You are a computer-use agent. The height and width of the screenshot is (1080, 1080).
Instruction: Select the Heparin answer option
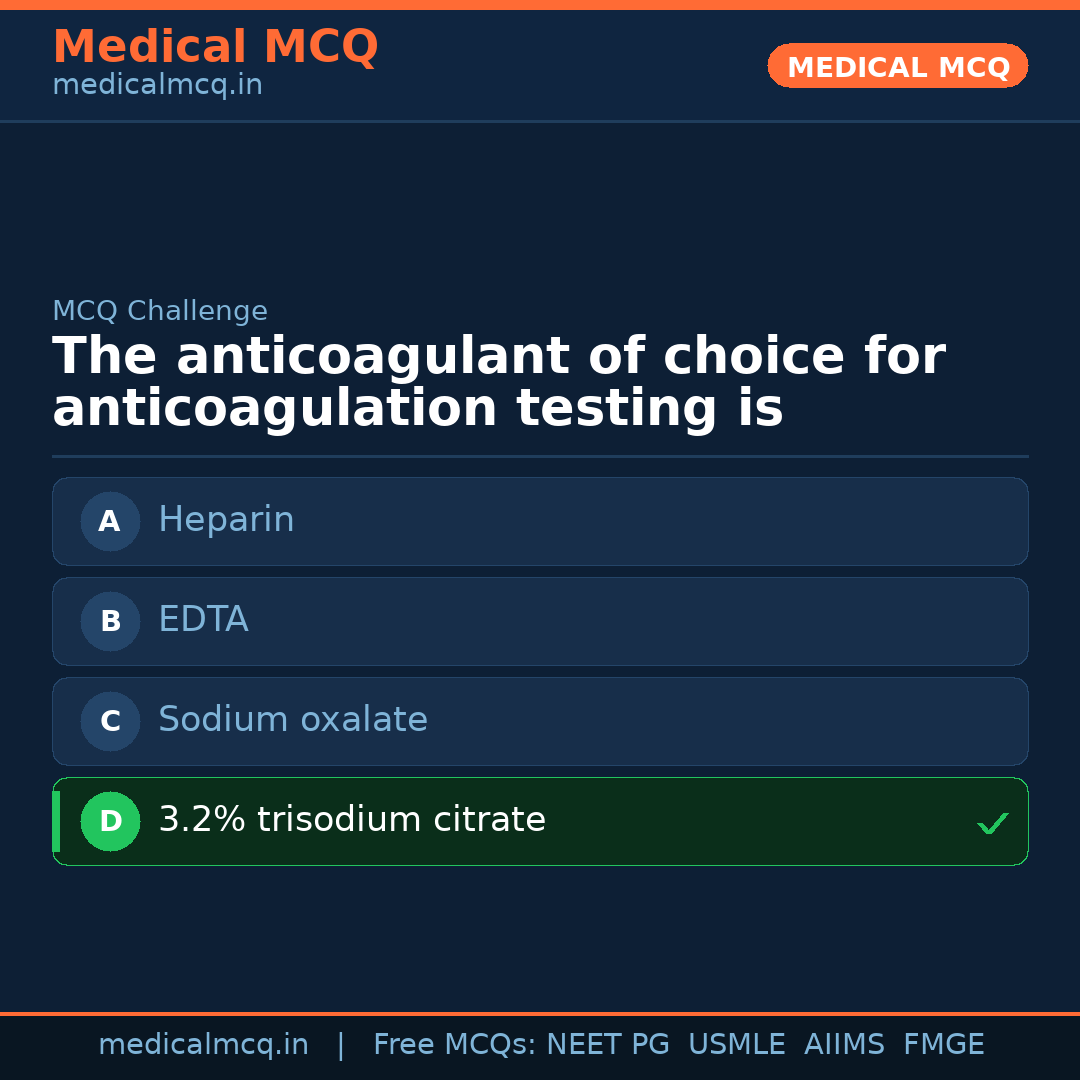540,521
